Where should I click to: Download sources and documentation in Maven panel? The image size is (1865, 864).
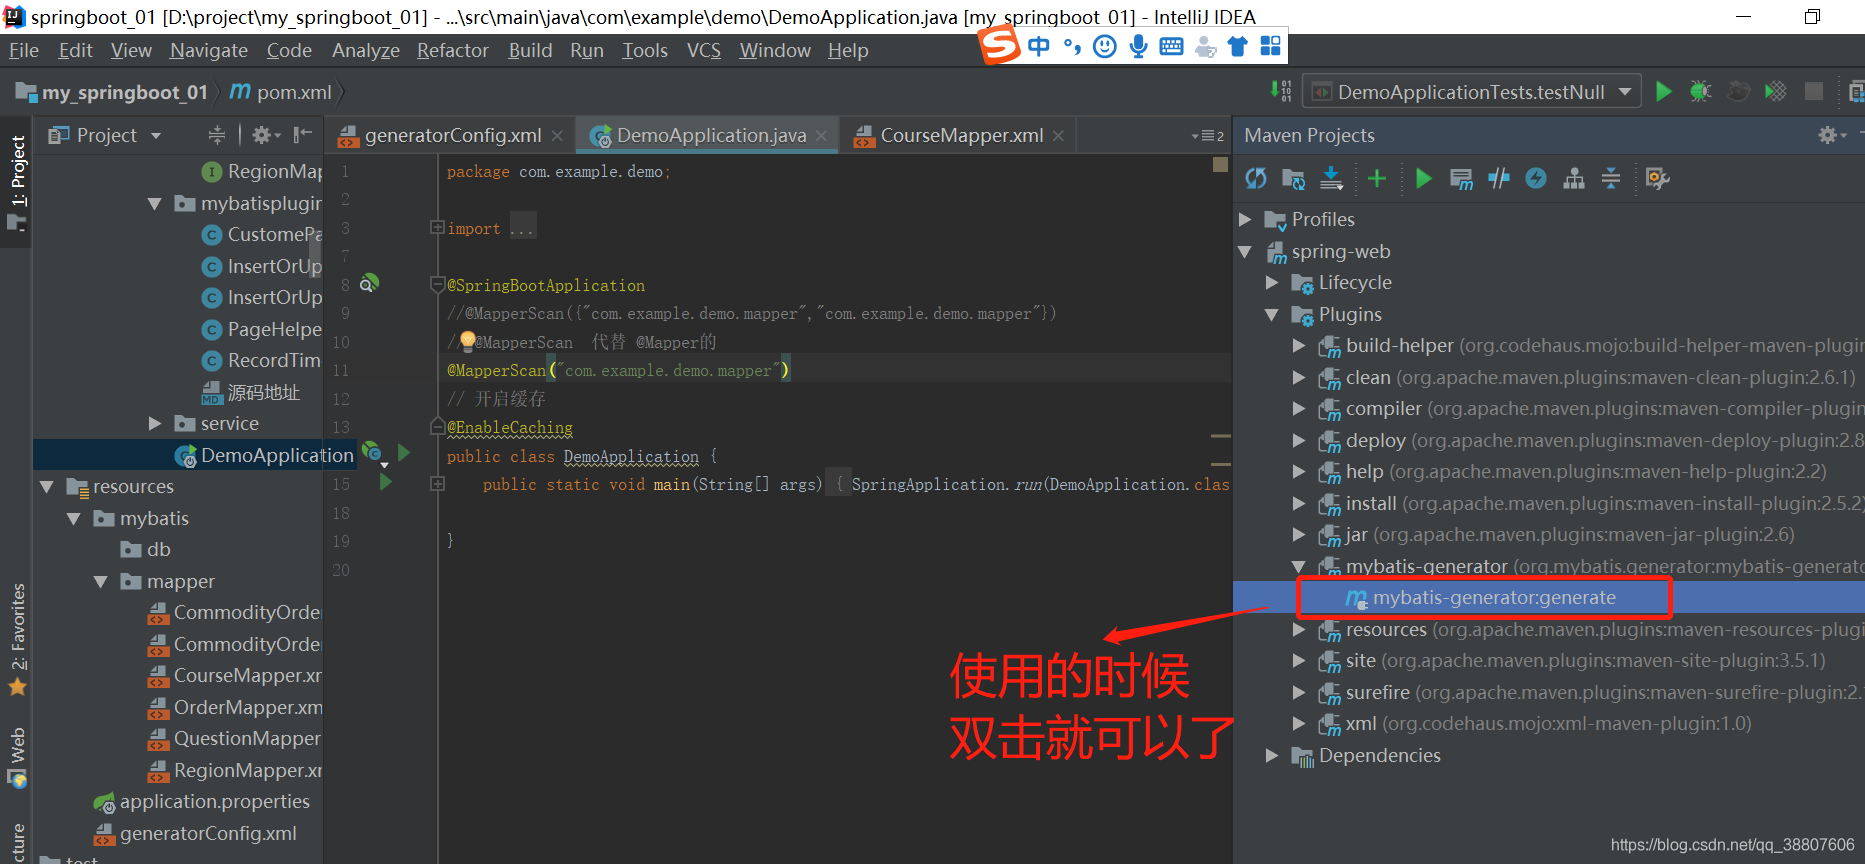pyautogui.click(x=1331, y=178)
